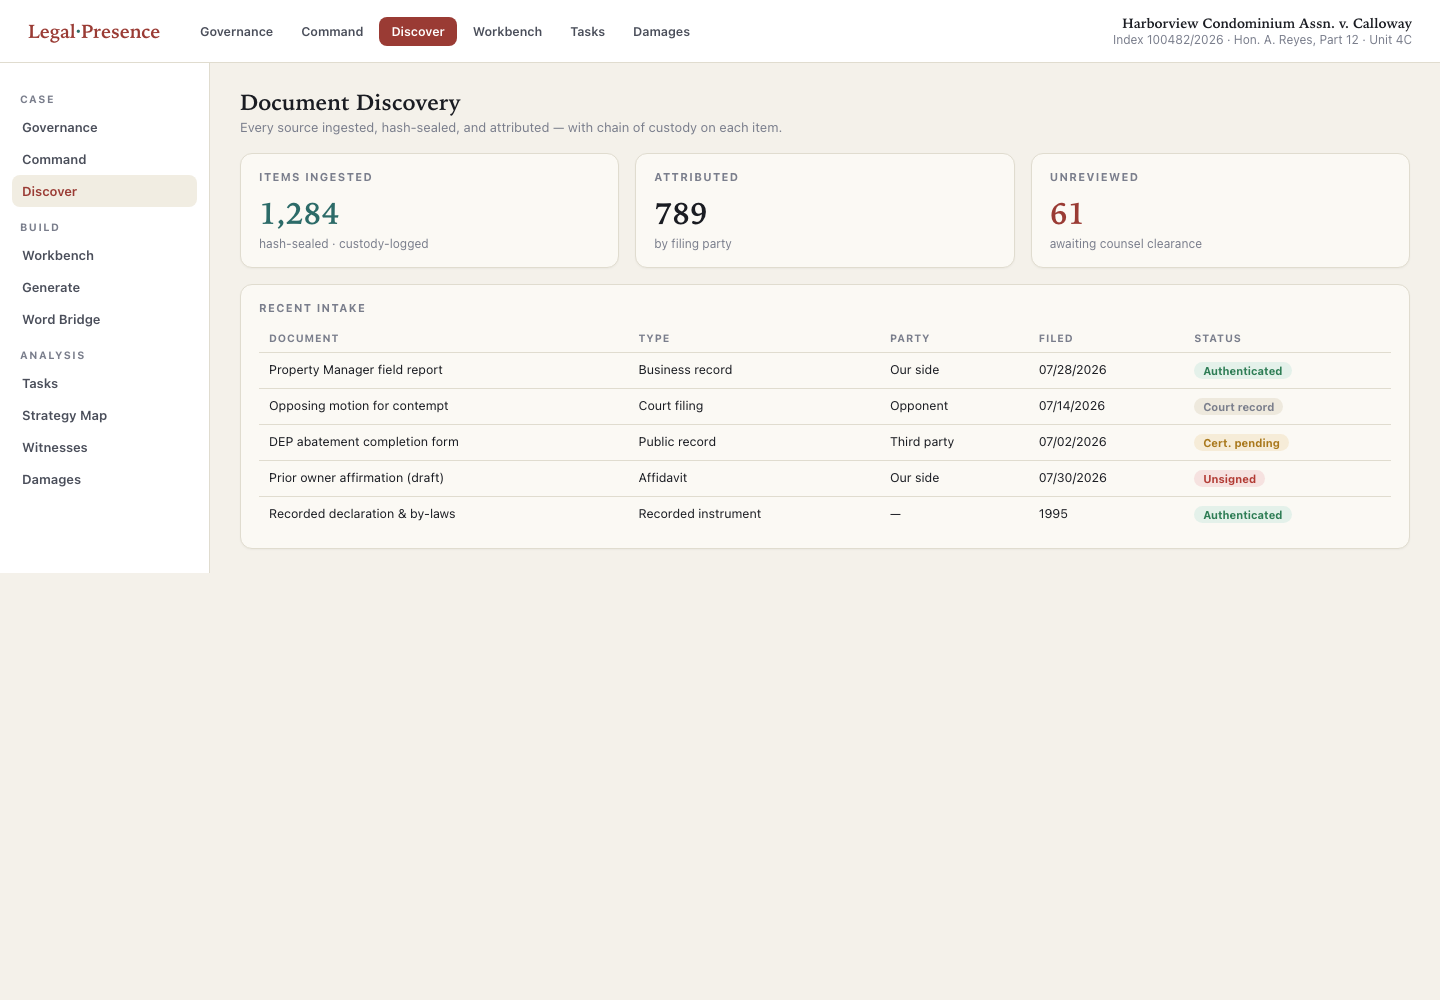Image resolution: width=1440 pixels, height=1000 pixels.
Task: Click the Harborview Condominium Assn. v. Calloway title
Action: tap(1267, 23)
